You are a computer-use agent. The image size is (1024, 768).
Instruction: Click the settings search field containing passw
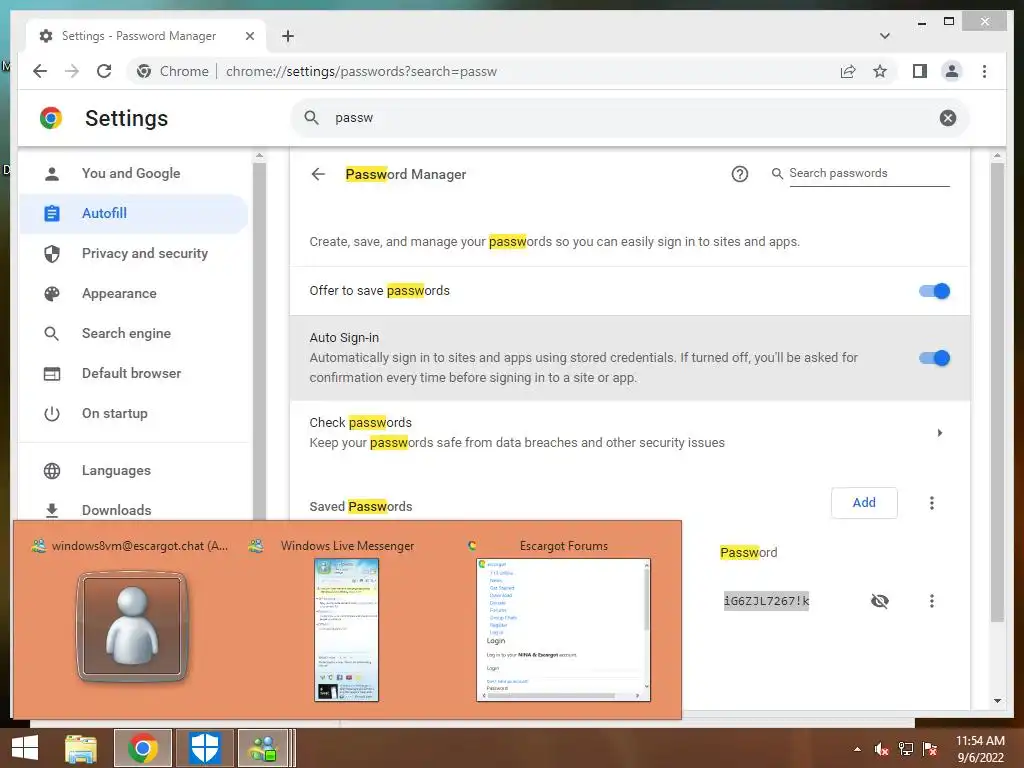pyautogui.click(x=630, y=118)
